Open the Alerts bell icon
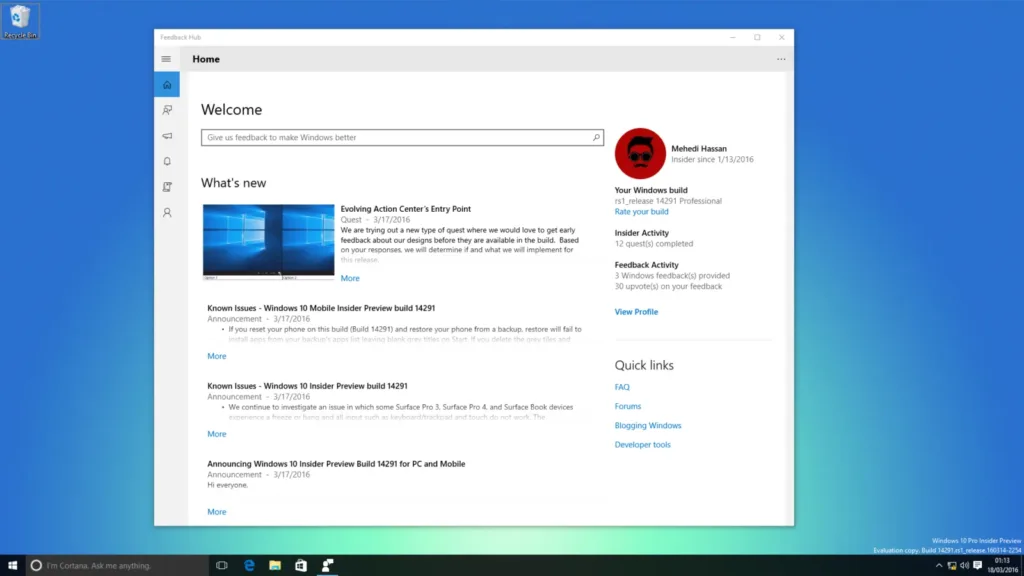Screen dimensions: 1024x576 pos(167,161)
